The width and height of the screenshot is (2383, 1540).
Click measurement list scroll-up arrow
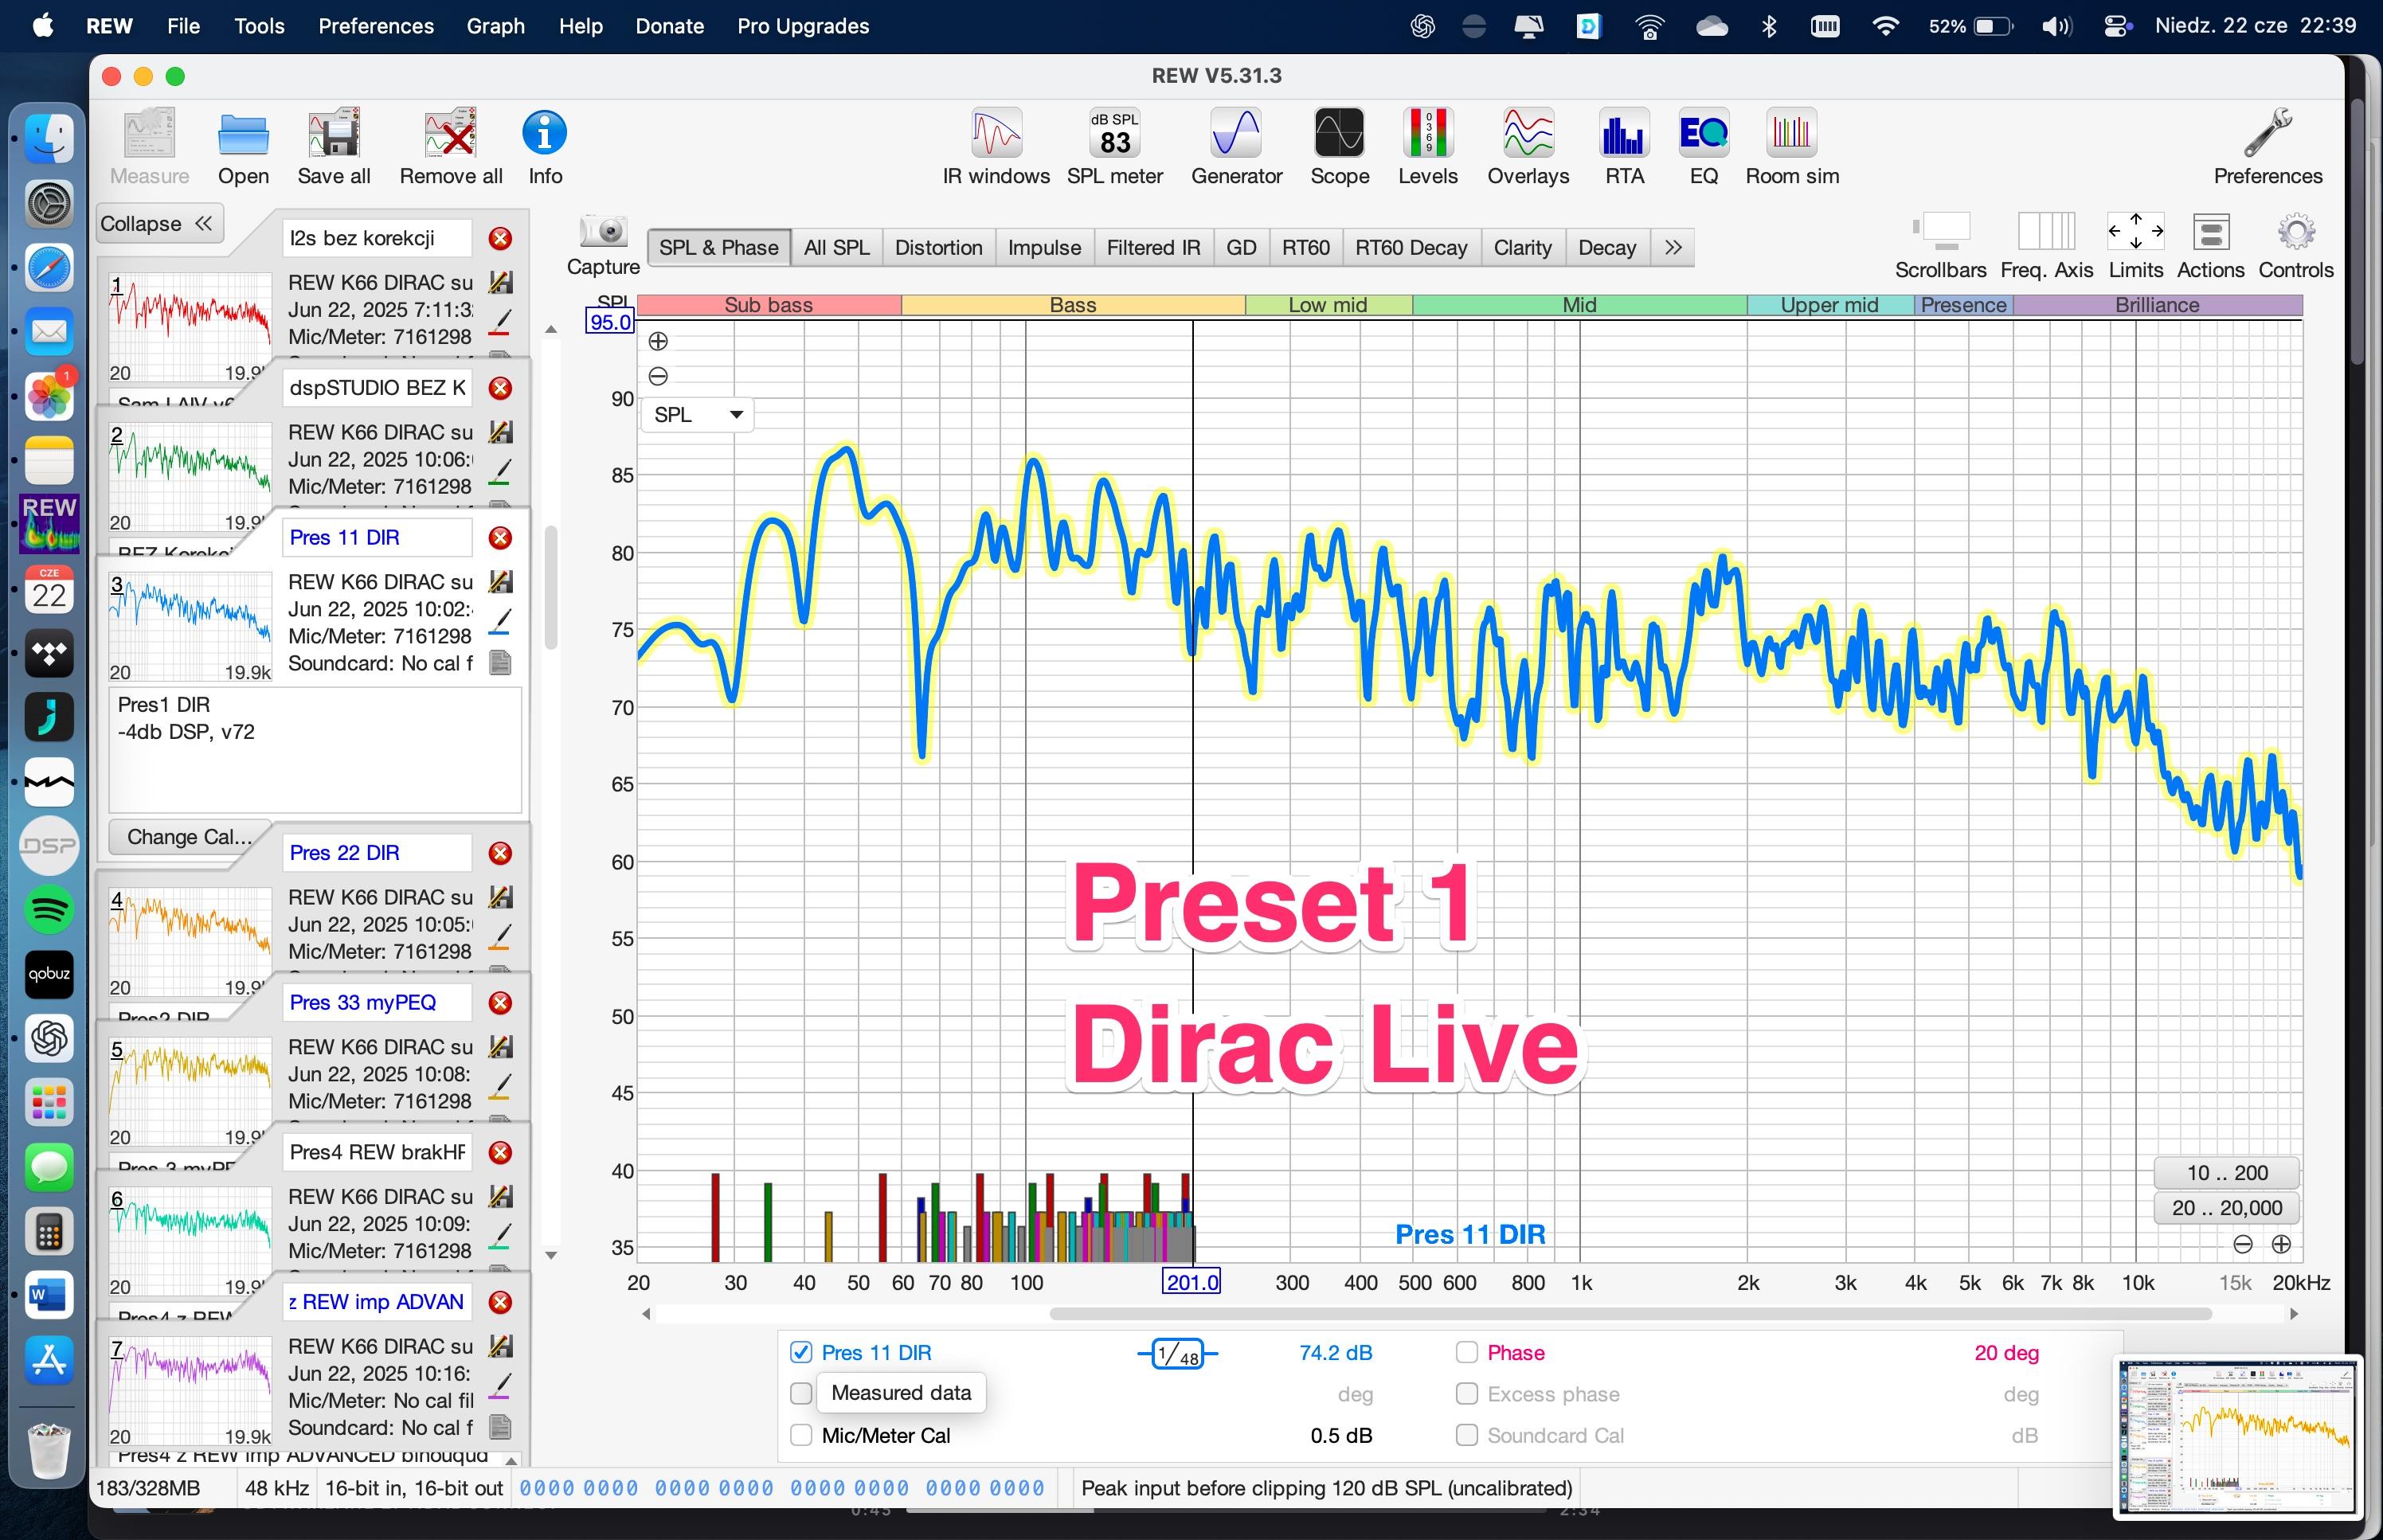tap(550, 329)
